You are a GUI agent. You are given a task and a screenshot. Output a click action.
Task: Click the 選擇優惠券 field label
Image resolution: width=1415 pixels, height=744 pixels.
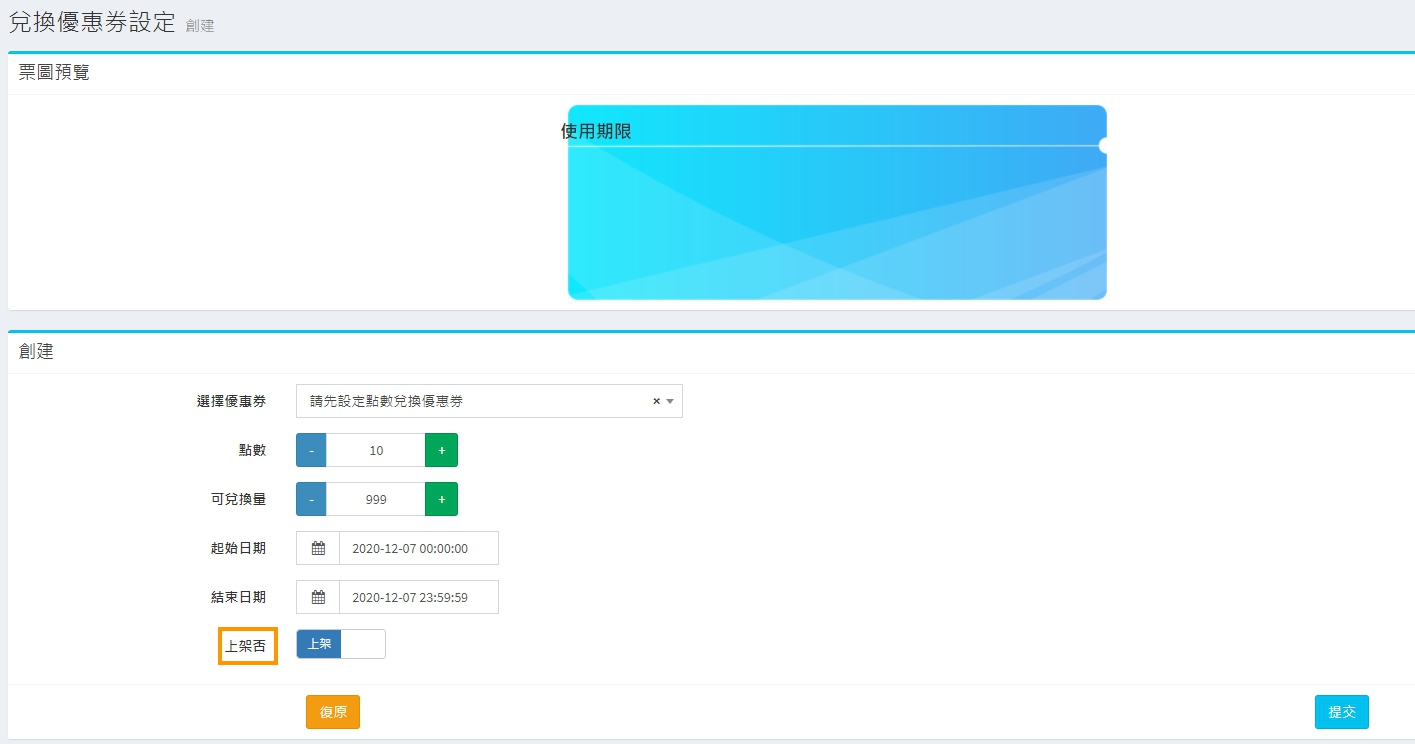click(231, 401)
